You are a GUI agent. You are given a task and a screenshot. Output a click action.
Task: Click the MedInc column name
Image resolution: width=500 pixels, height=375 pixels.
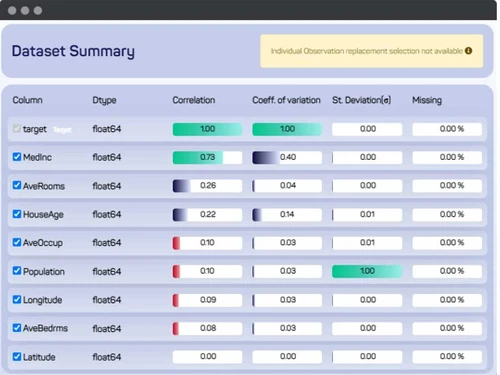(37, 157)
